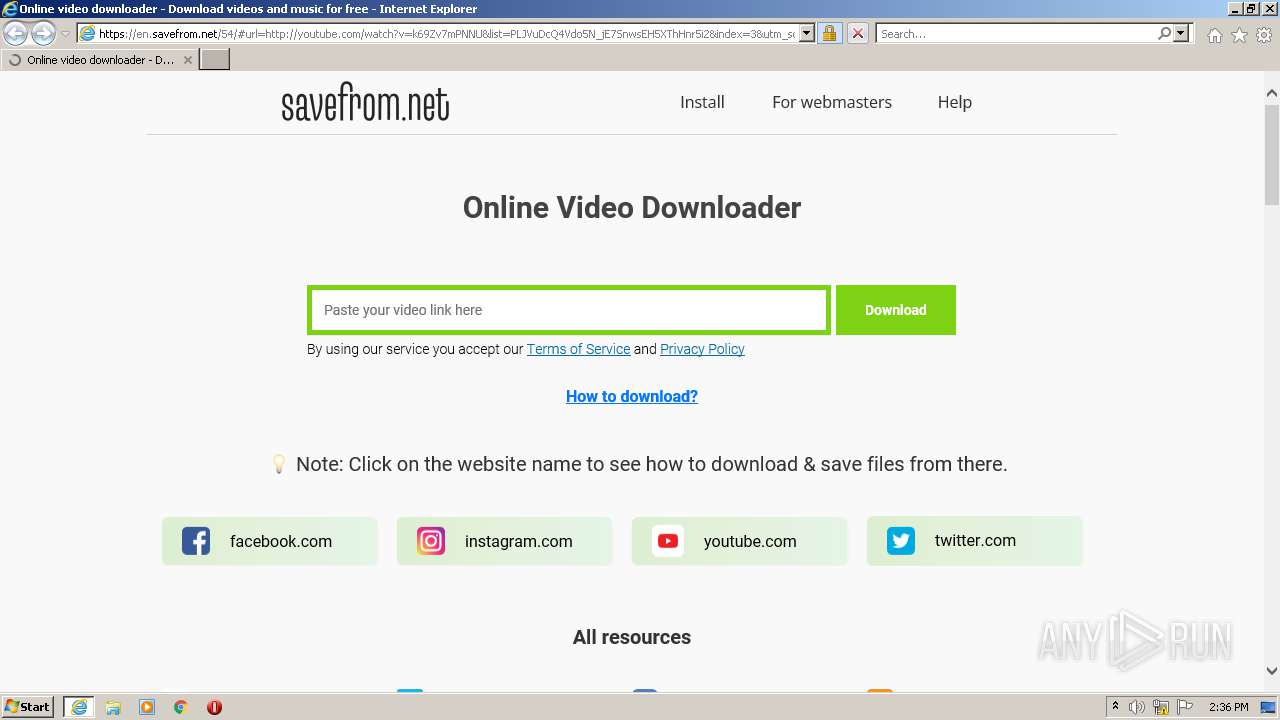Click the Instagram logo icon
Viewport: 1280px width, 720px height.
pyautogui.click(x=431, y=541)
